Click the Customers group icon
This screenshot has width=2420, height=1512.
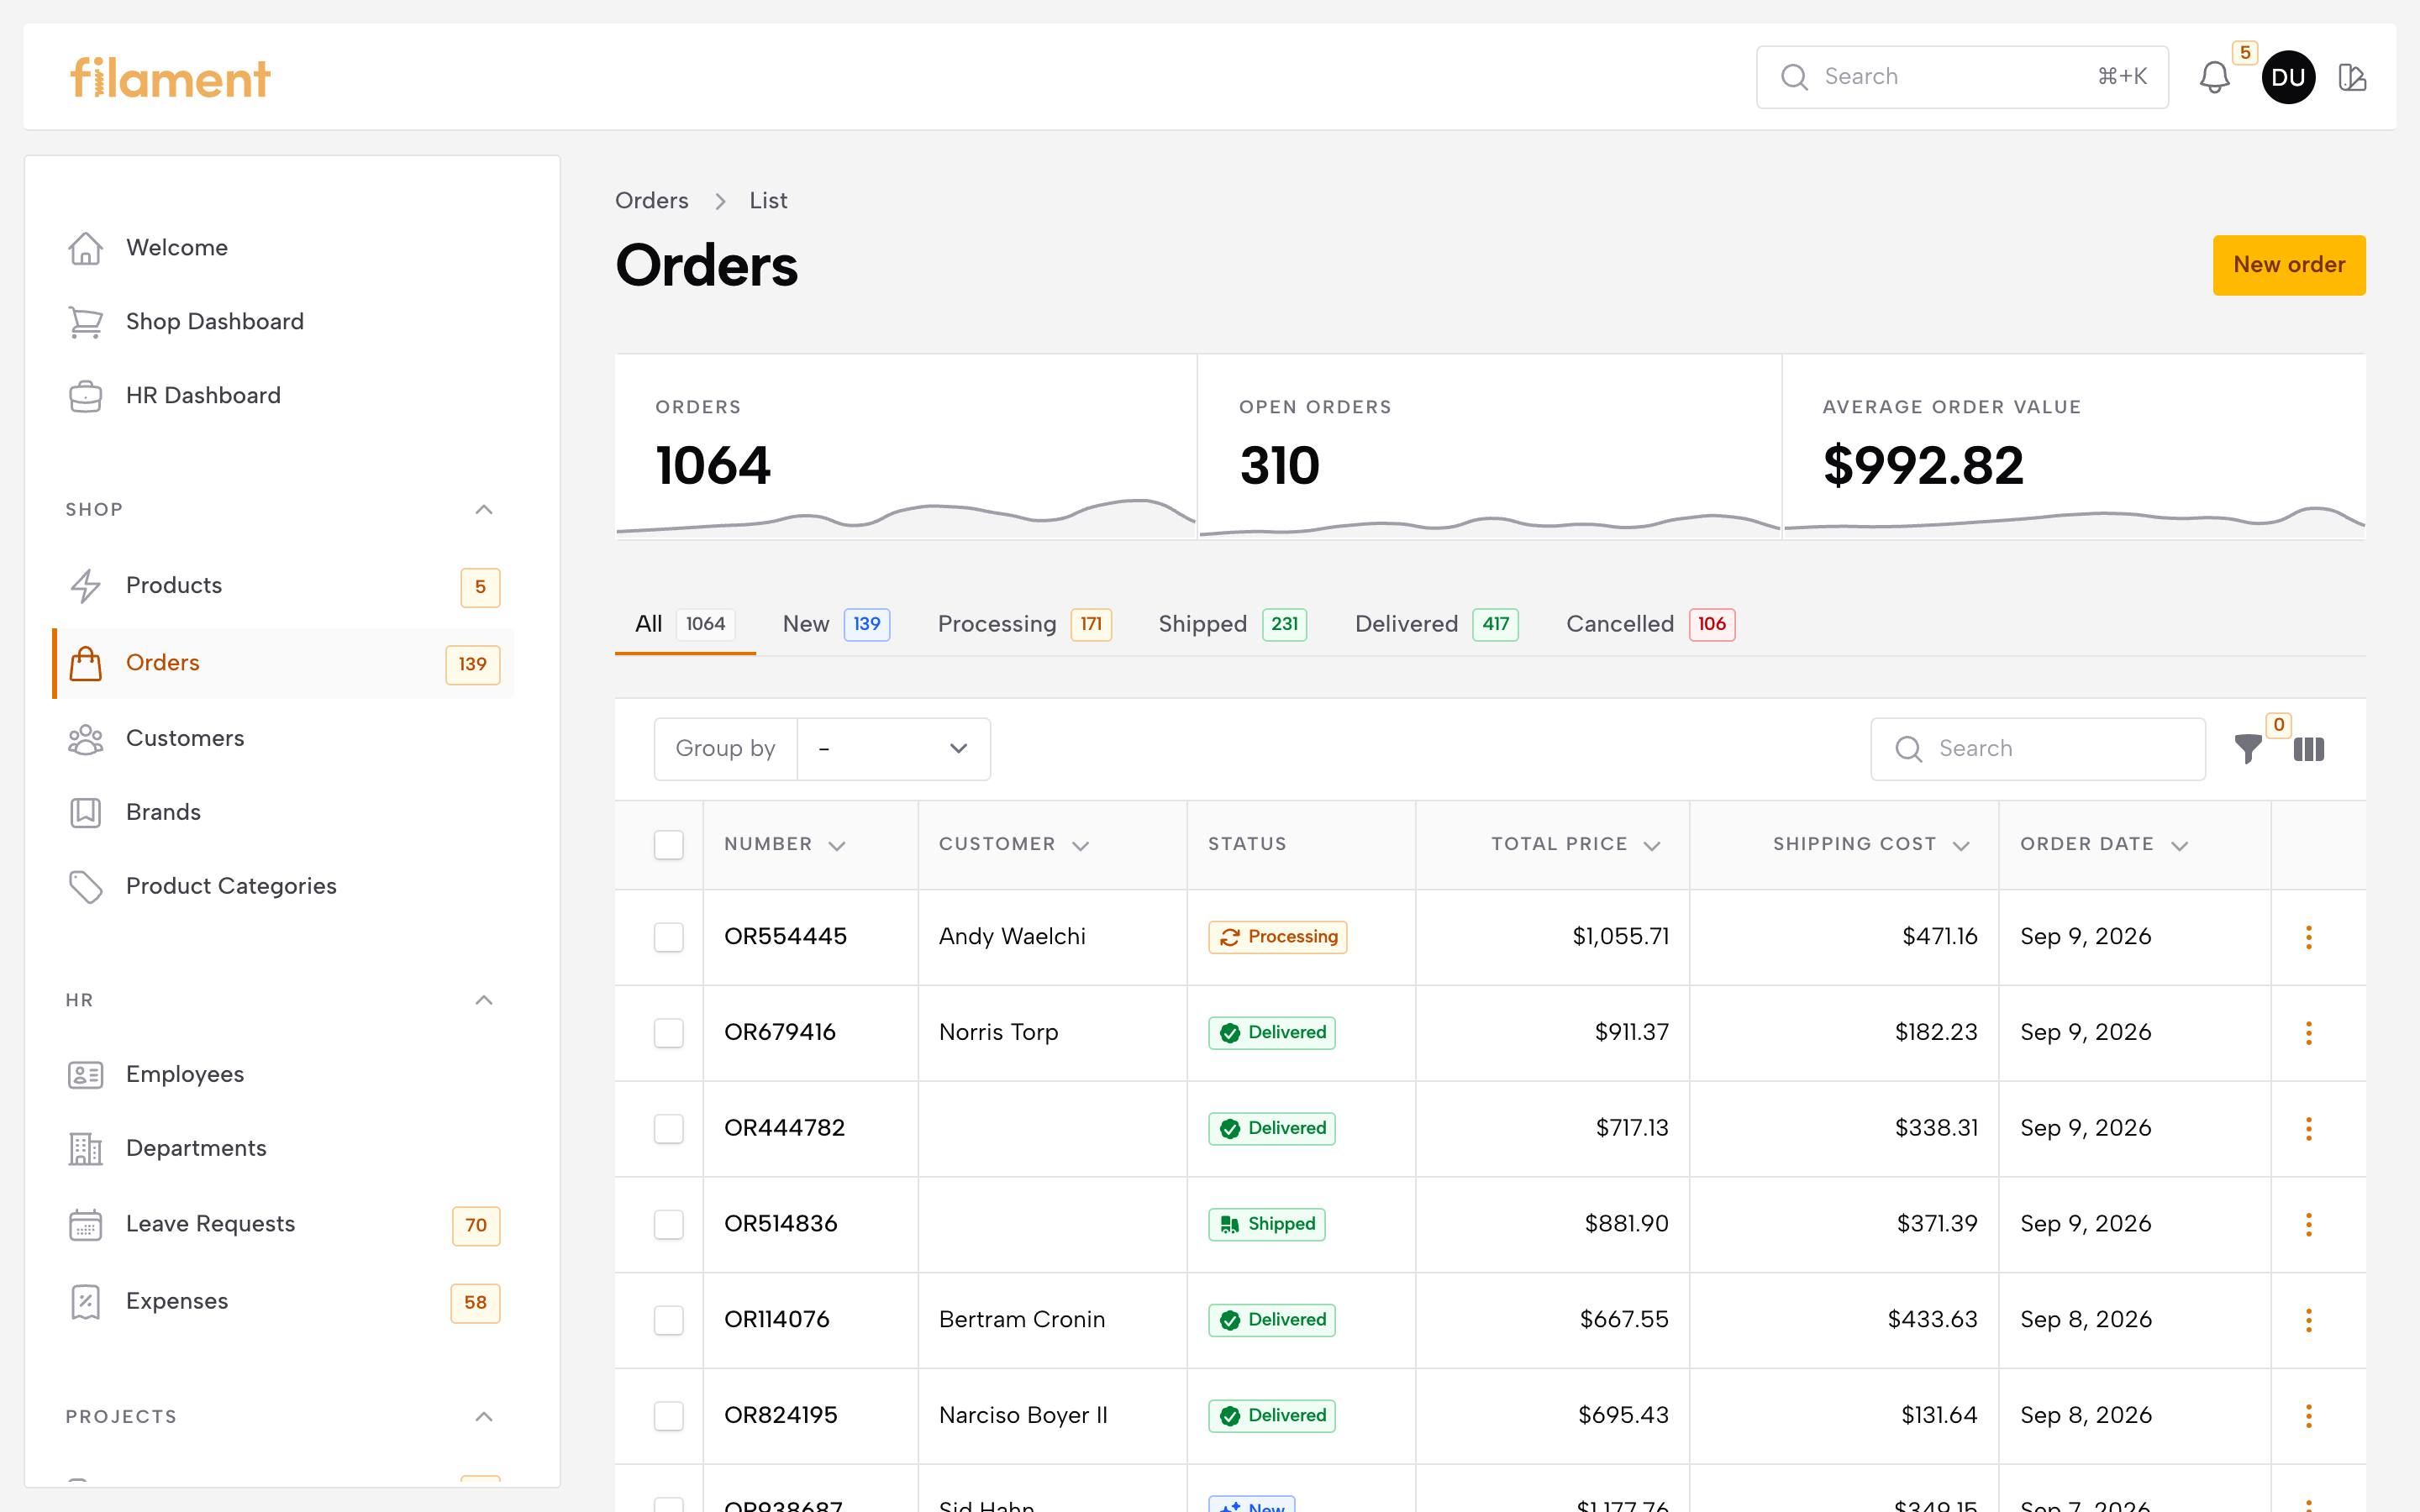(85, 739)
